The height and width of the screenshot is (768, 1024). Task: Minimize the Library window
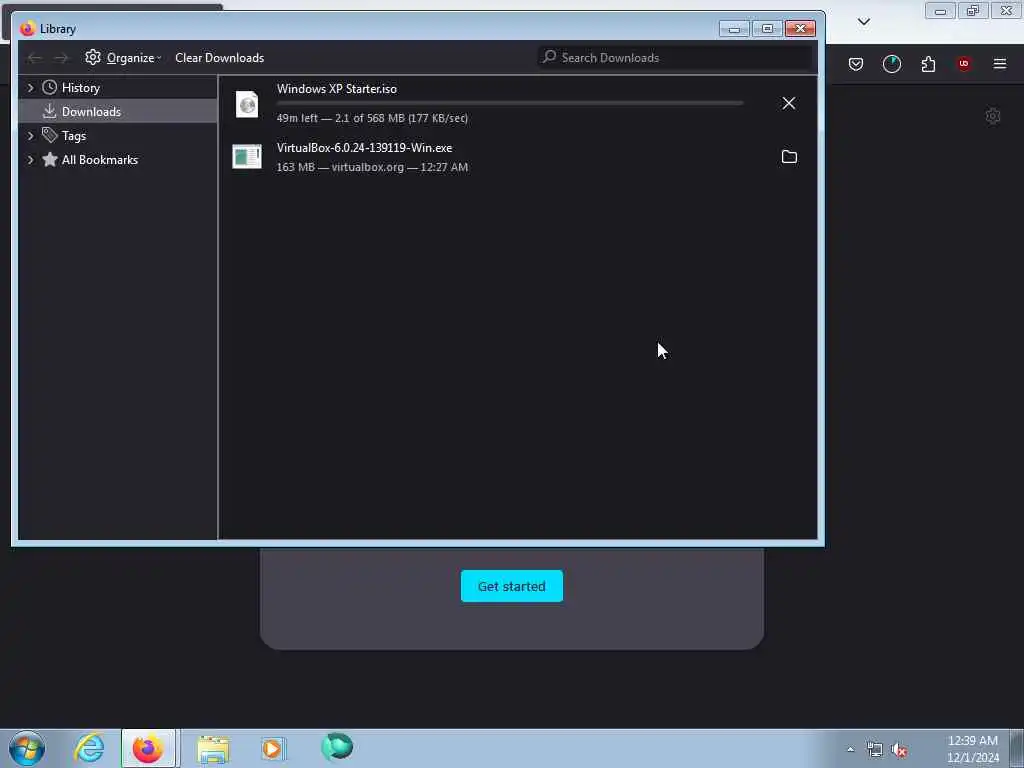pos(734,29)
